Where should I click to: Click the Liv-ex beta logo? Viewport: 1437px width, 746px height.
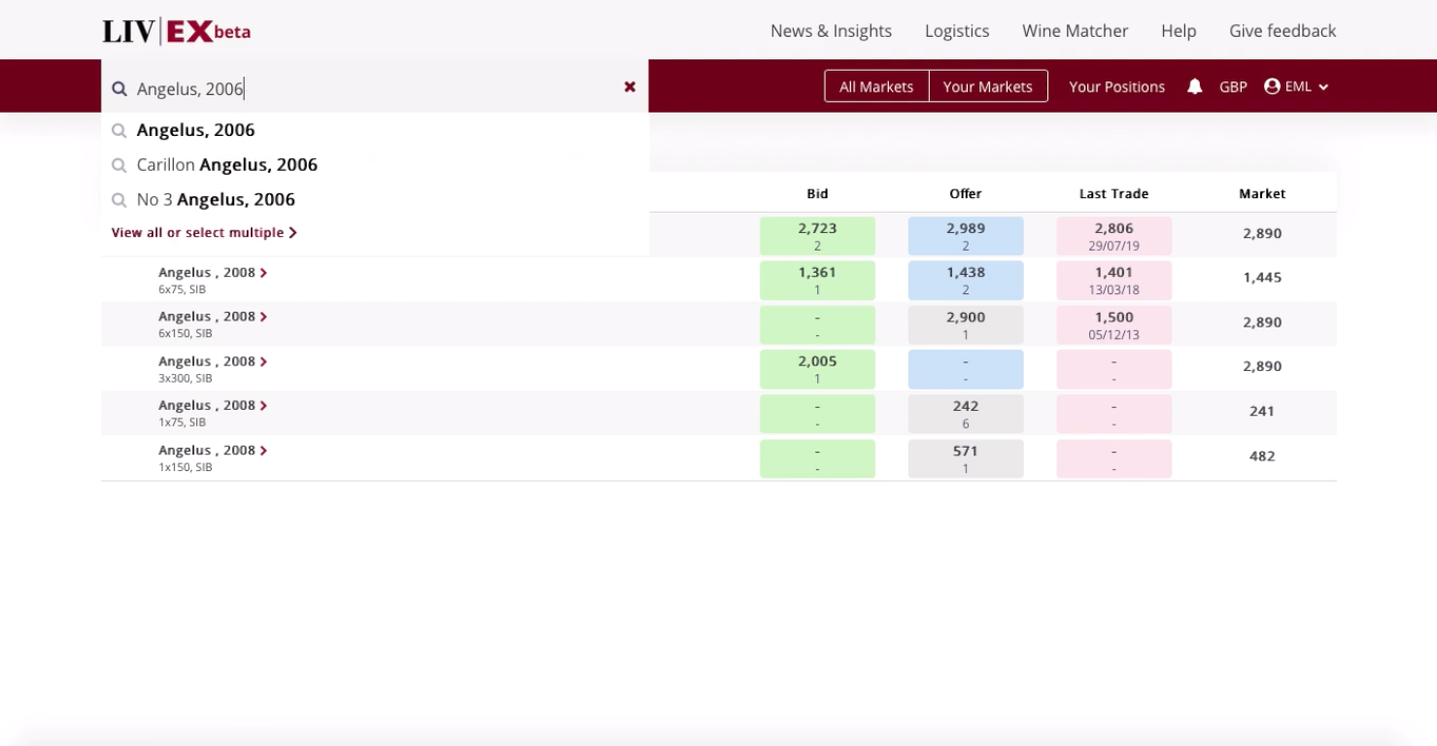[x=176, y=31]
